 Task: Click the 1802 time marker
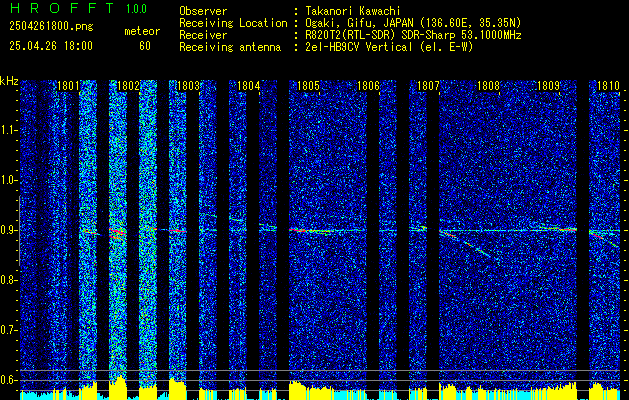coord(128,86)
